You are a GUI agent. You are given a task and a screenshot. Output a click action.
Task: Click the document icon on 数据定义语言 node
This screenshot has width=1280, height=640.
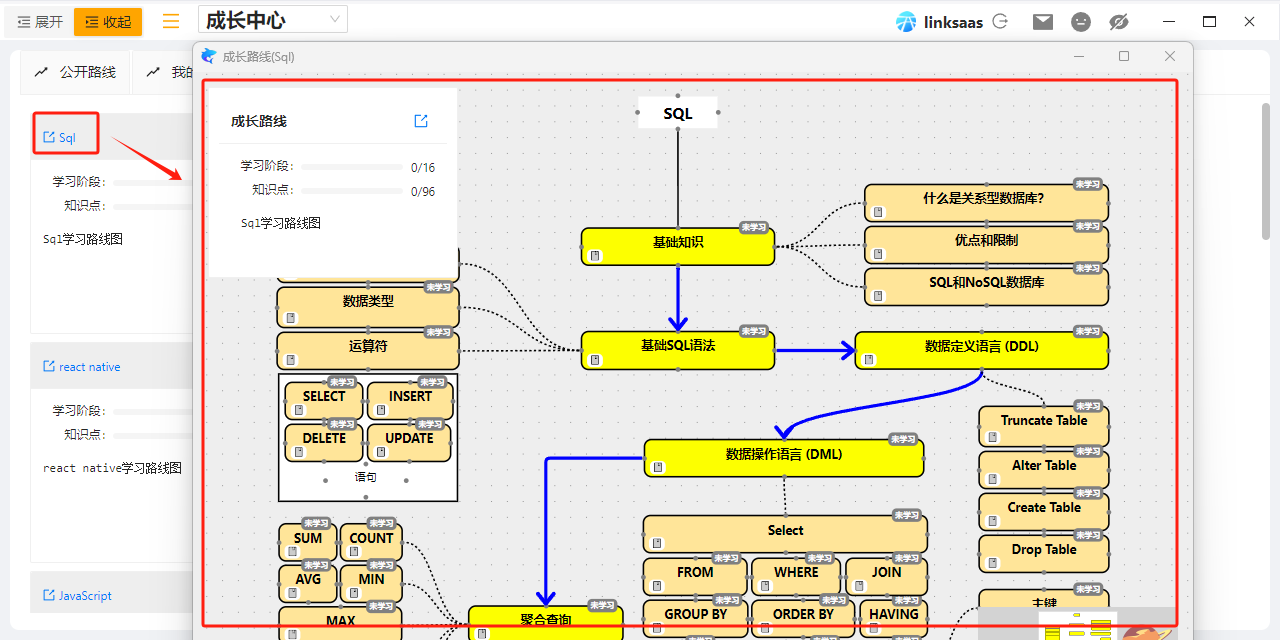pos(869,360)
